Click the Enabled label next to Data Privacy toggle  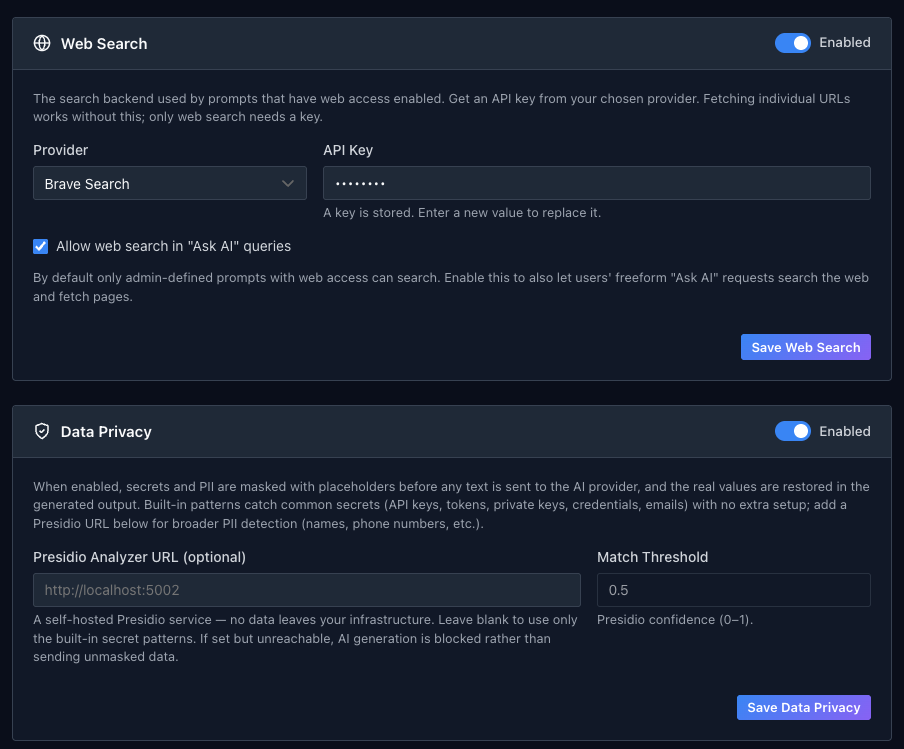(845, 431)
